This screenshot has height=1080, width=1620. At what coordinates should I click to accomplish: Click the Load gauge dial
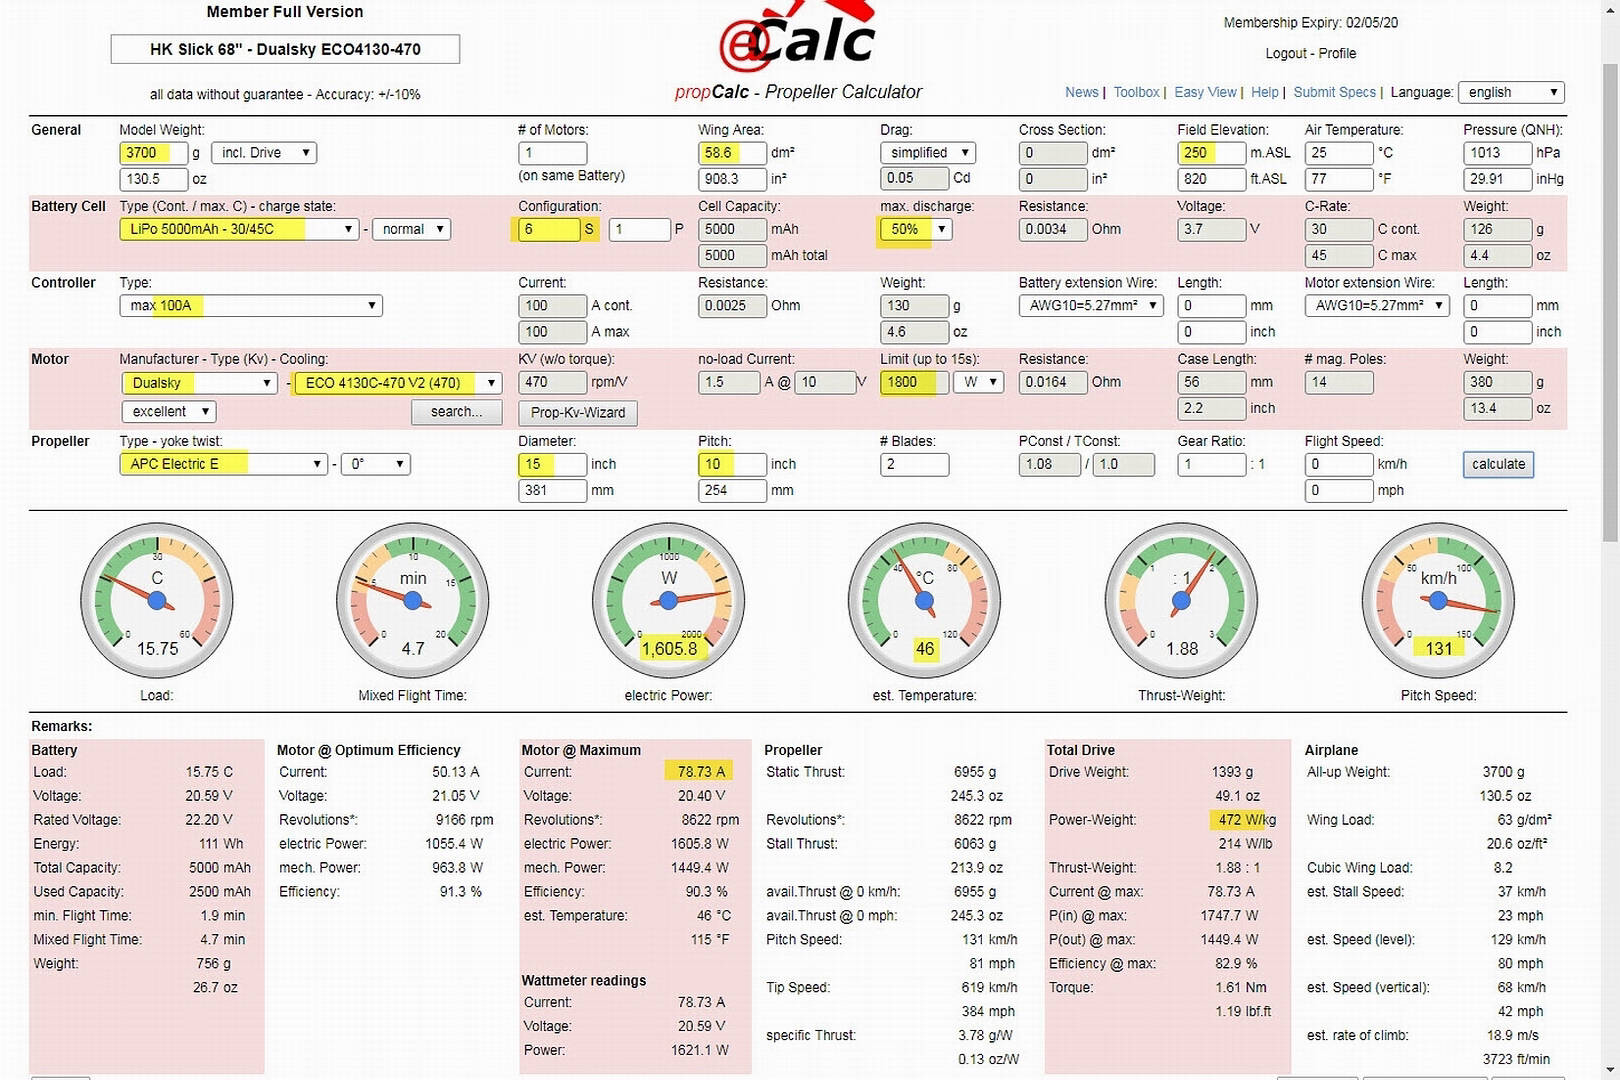157,601
